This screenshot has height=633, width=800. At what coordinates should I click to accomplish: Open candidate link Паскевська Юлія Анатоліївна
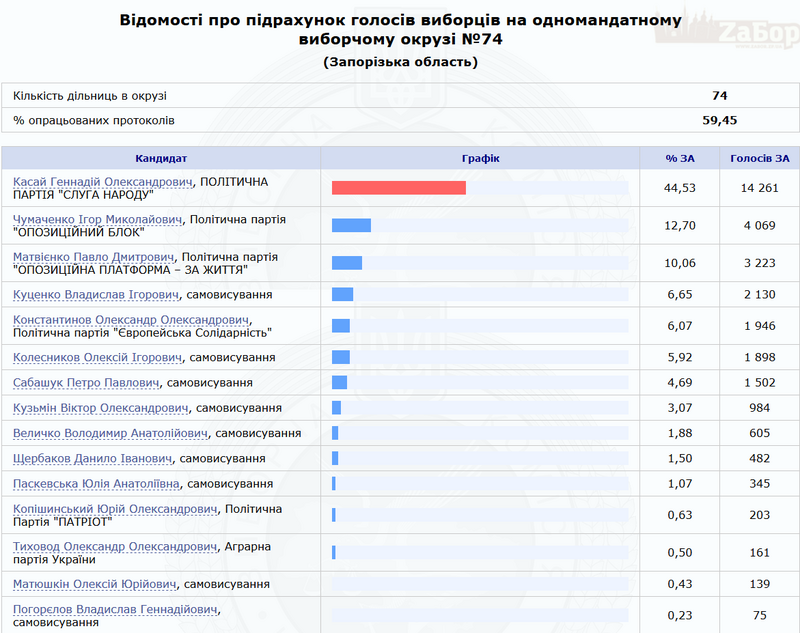(x=96, y=484)
